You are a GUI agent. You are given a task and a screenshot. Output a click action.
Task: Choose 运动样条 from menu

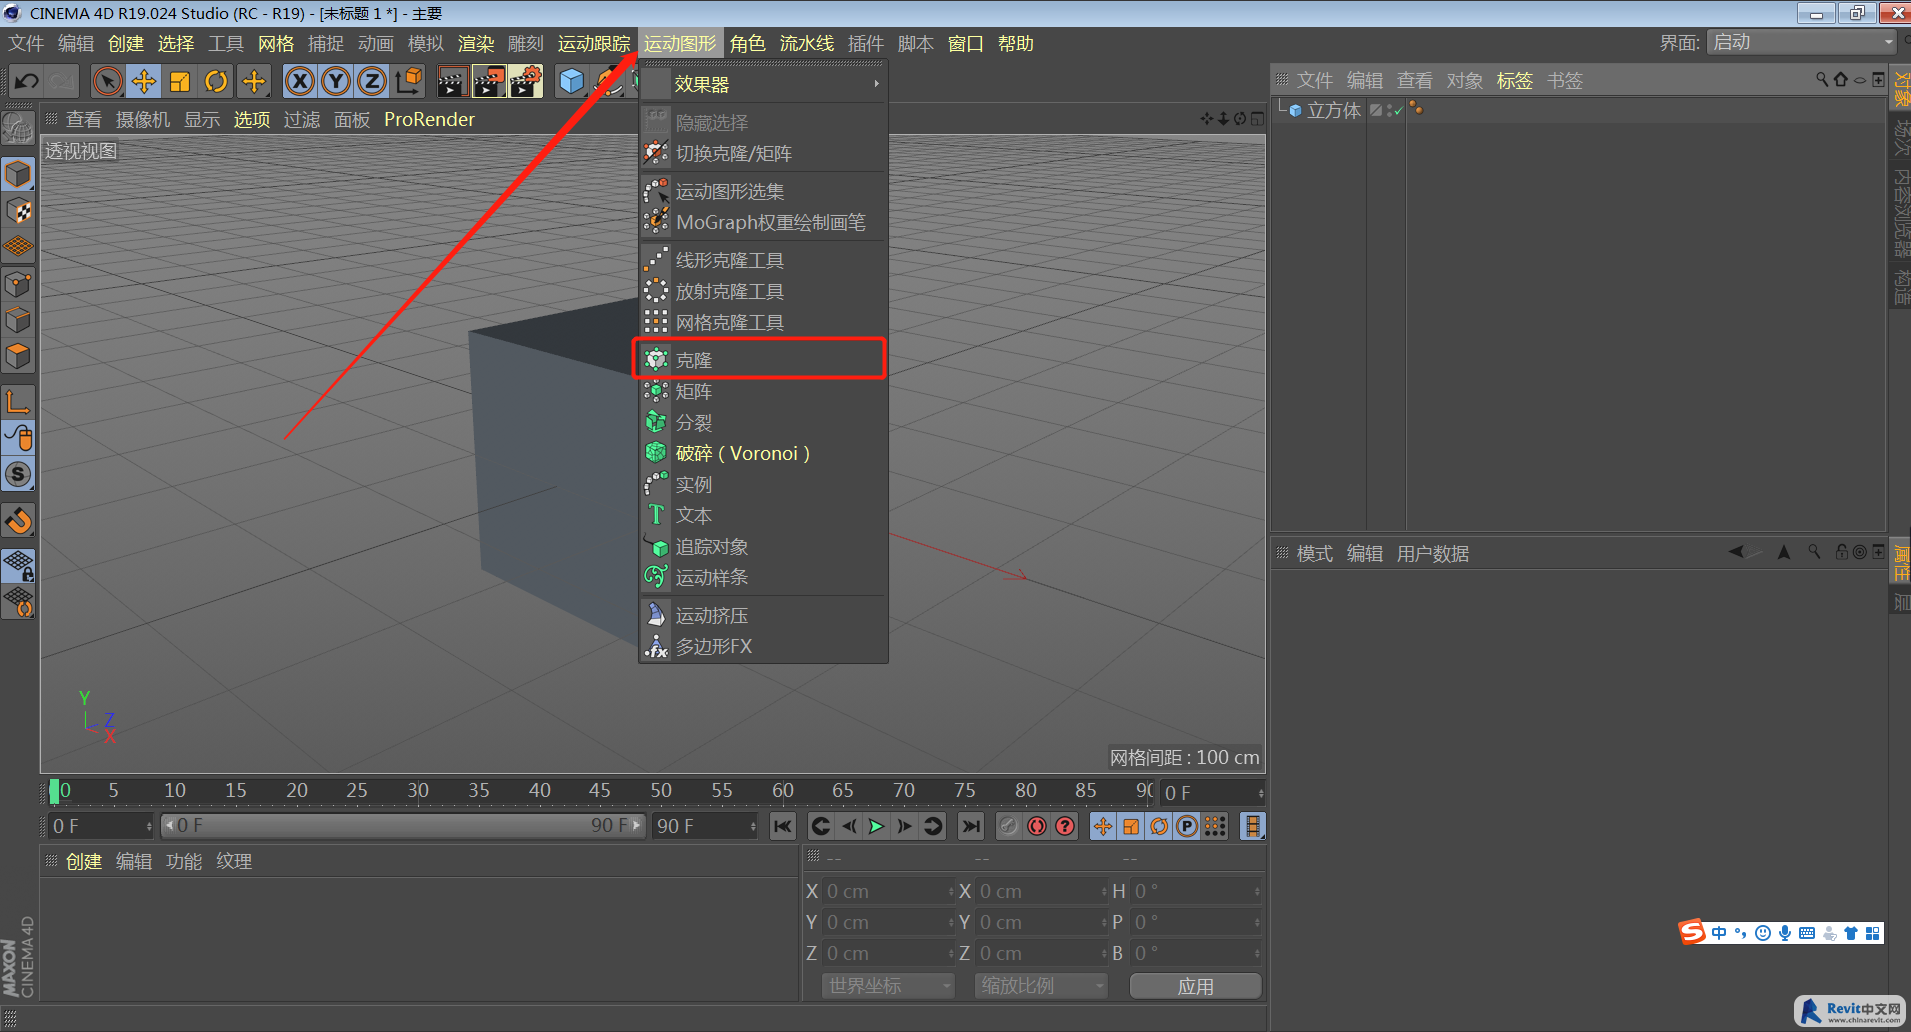[761, 577]
